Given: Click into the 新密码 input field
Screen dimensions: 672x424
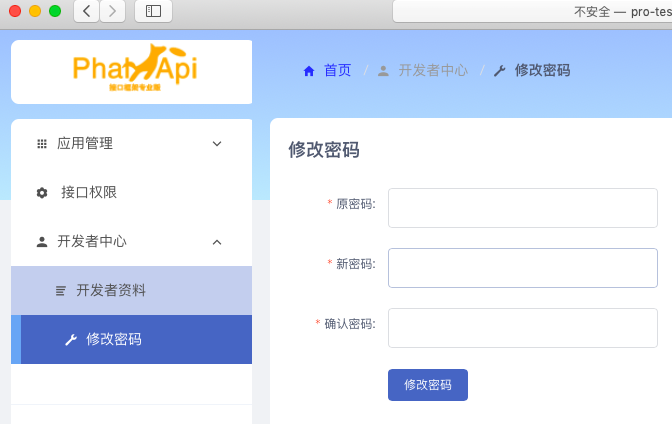Looking at the screenshot, I should point(522,268).
